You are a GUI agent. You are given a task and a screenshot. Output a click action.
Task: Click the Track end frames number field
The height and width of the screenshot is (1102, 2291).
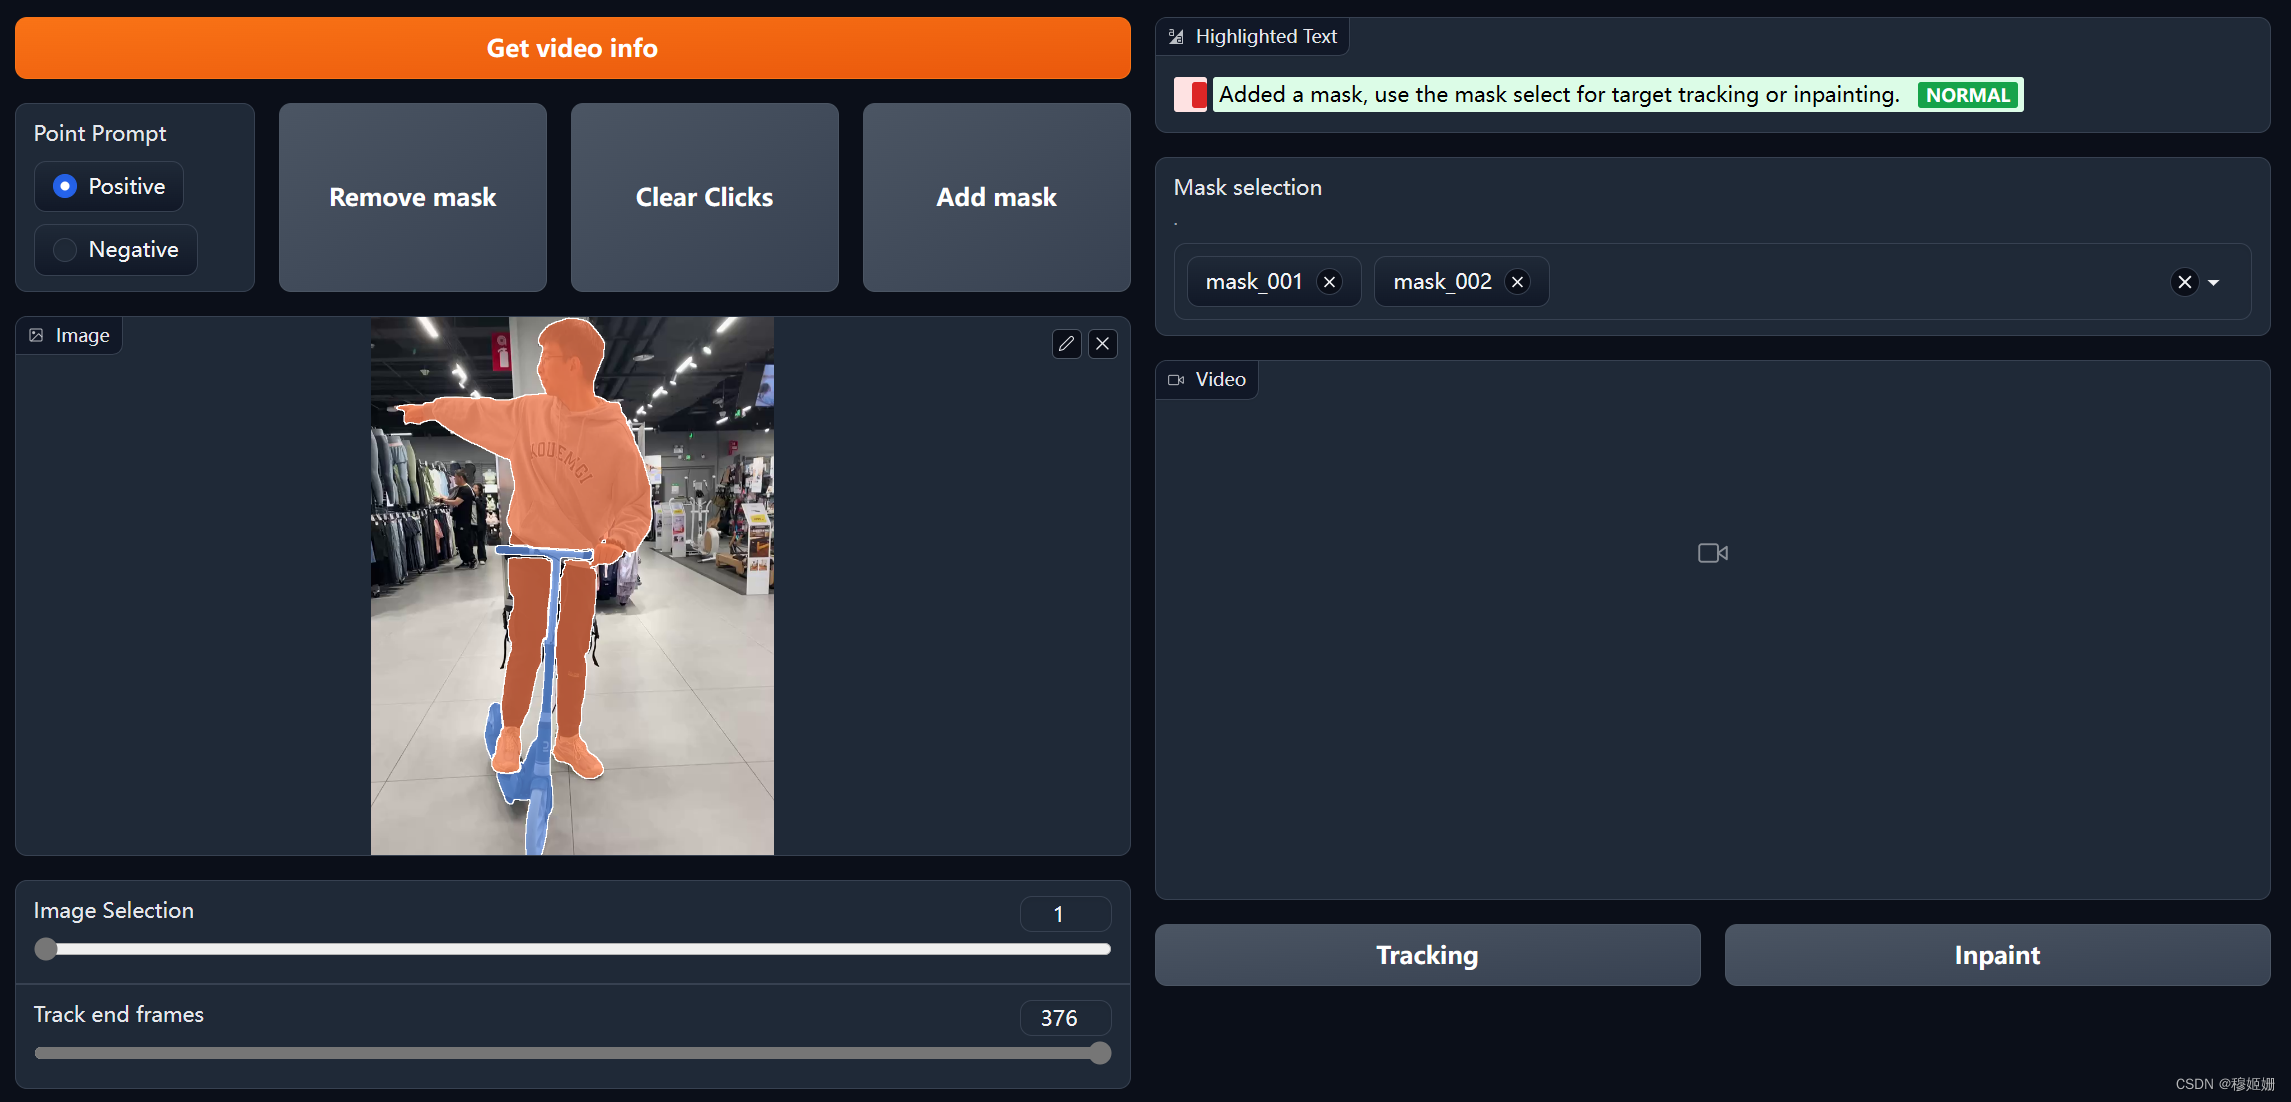click(x=1064, y=1018)
